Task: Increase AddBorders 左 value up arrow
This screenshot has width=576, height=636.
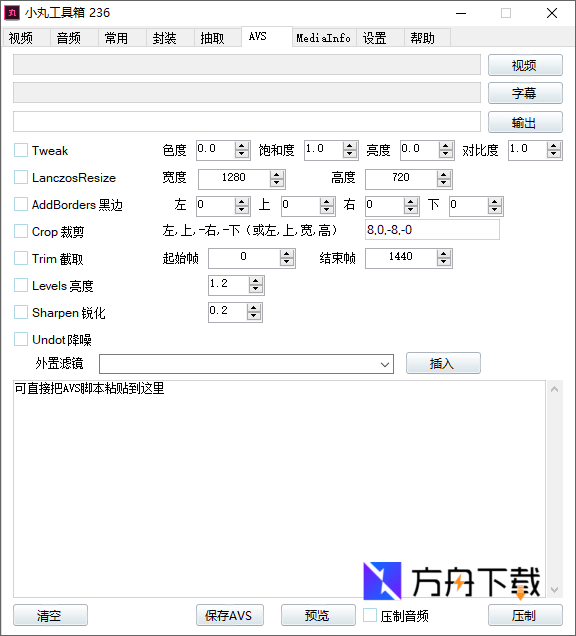Action: click(x=242, y=202)
